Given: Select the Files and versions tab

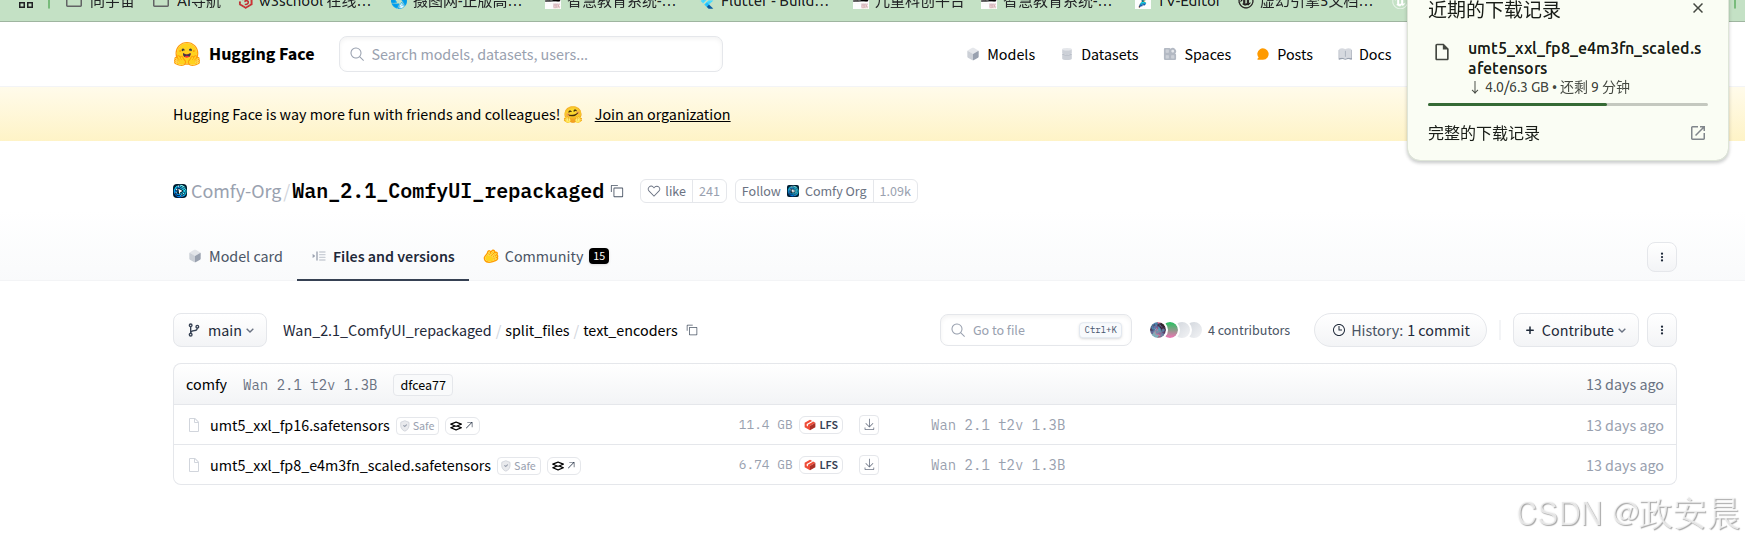Looking at the screenshot, I should (383, 256).
